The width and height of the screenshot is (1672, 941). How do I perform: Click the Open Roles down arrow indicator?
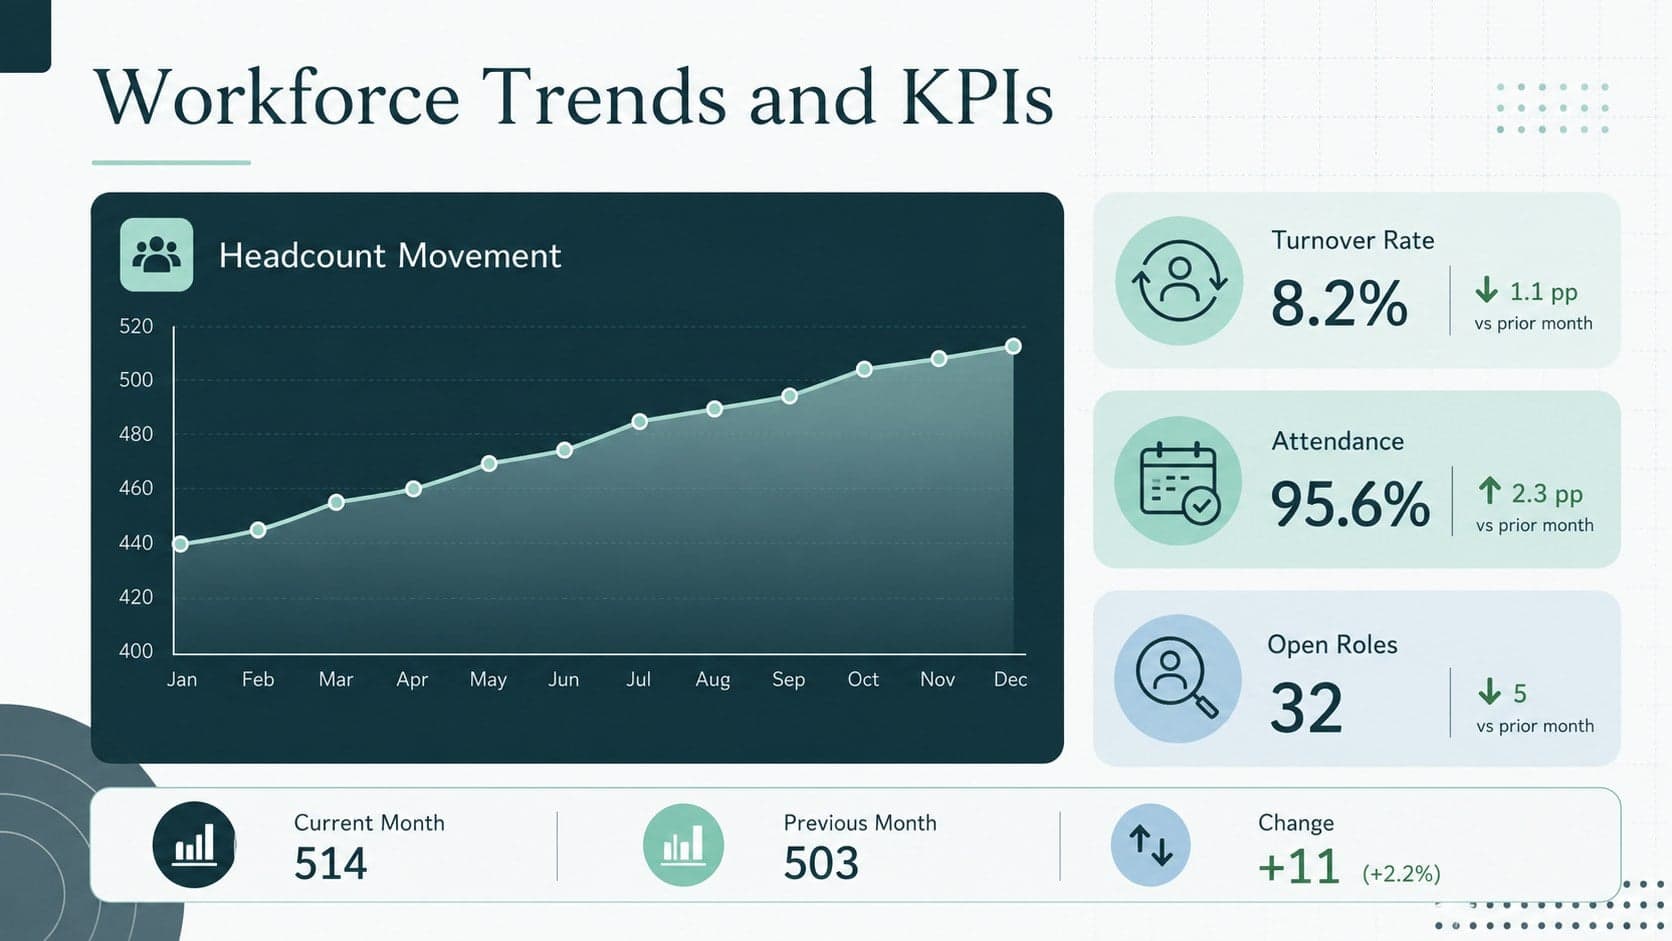(x=1489, y=691)
